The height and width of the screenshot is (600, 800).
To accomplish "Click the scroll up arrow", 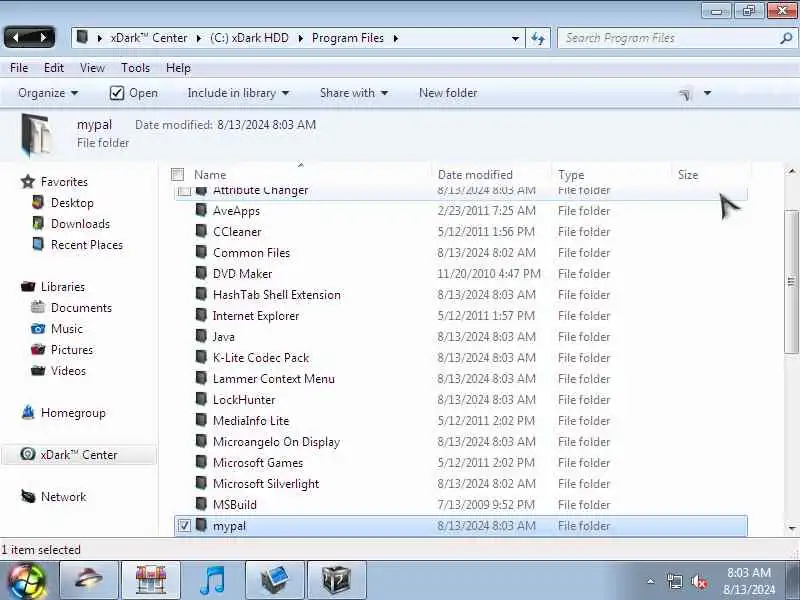I will click(x=791, y=171).
